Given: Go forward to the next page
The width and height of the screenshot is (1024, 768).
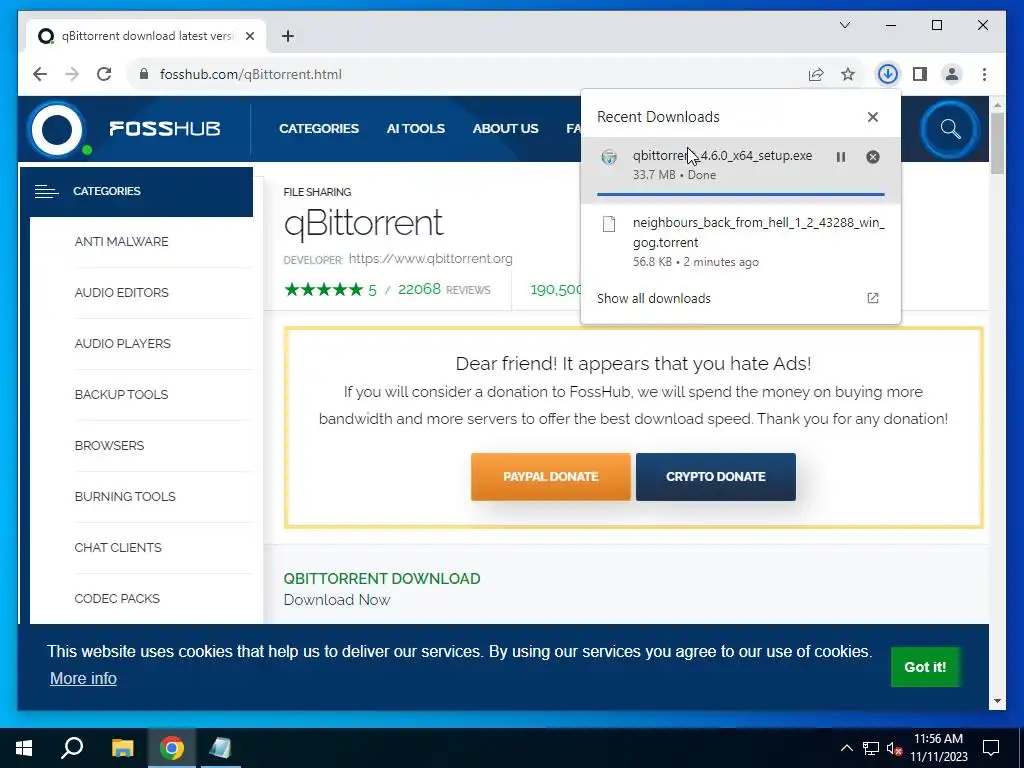Looking at the screenshot, I should coord(72,74).
